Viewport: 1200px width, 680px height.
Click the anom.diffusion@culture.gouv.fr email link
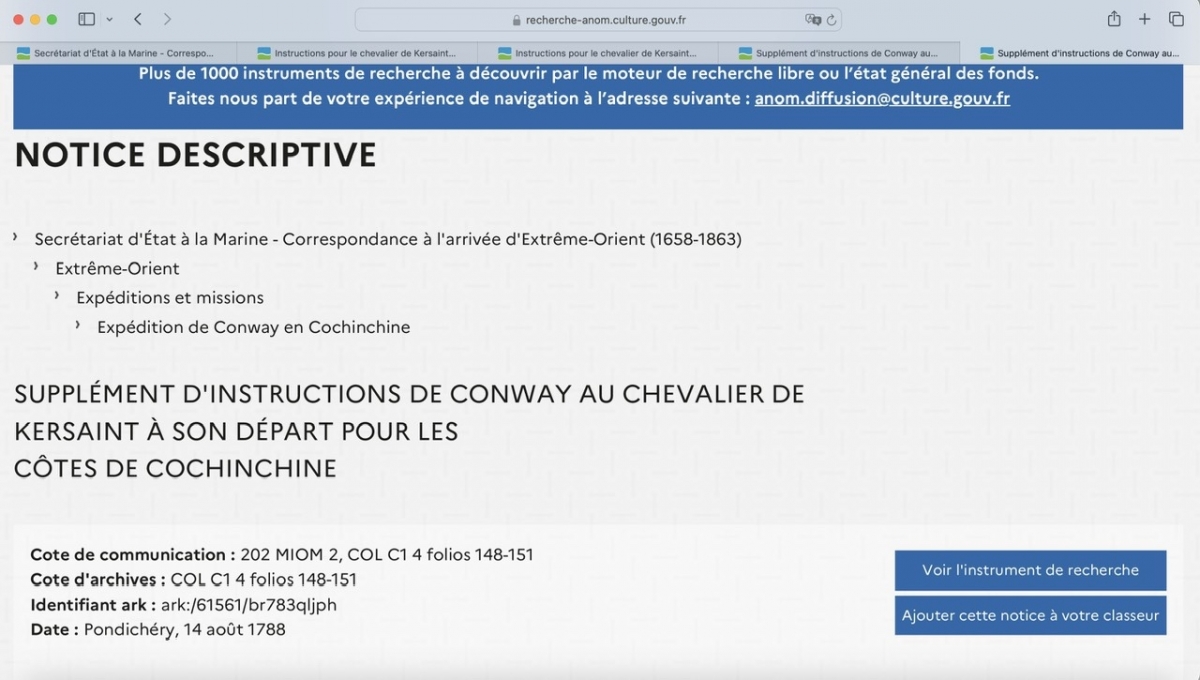(882, 98)
